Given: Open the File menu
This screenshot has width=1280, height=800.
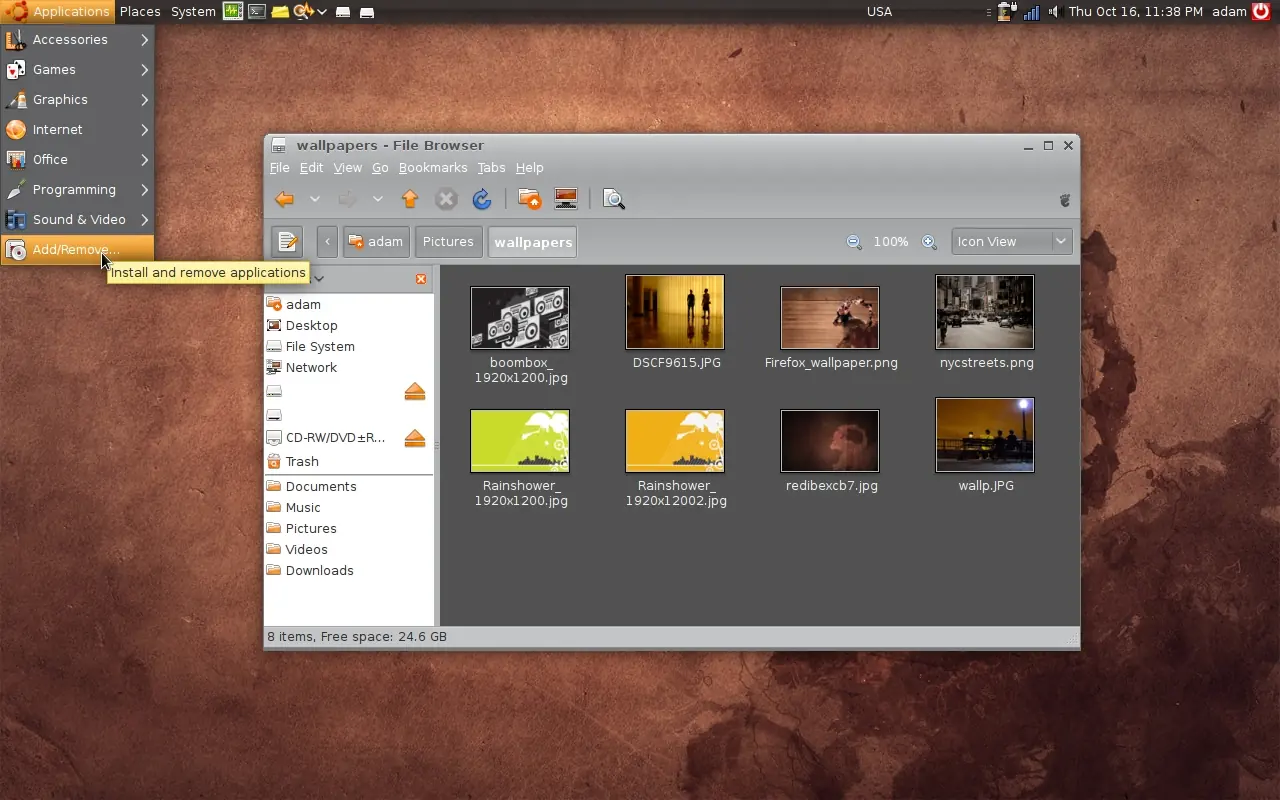Looking at the screenshot, I should coord(280,168).
